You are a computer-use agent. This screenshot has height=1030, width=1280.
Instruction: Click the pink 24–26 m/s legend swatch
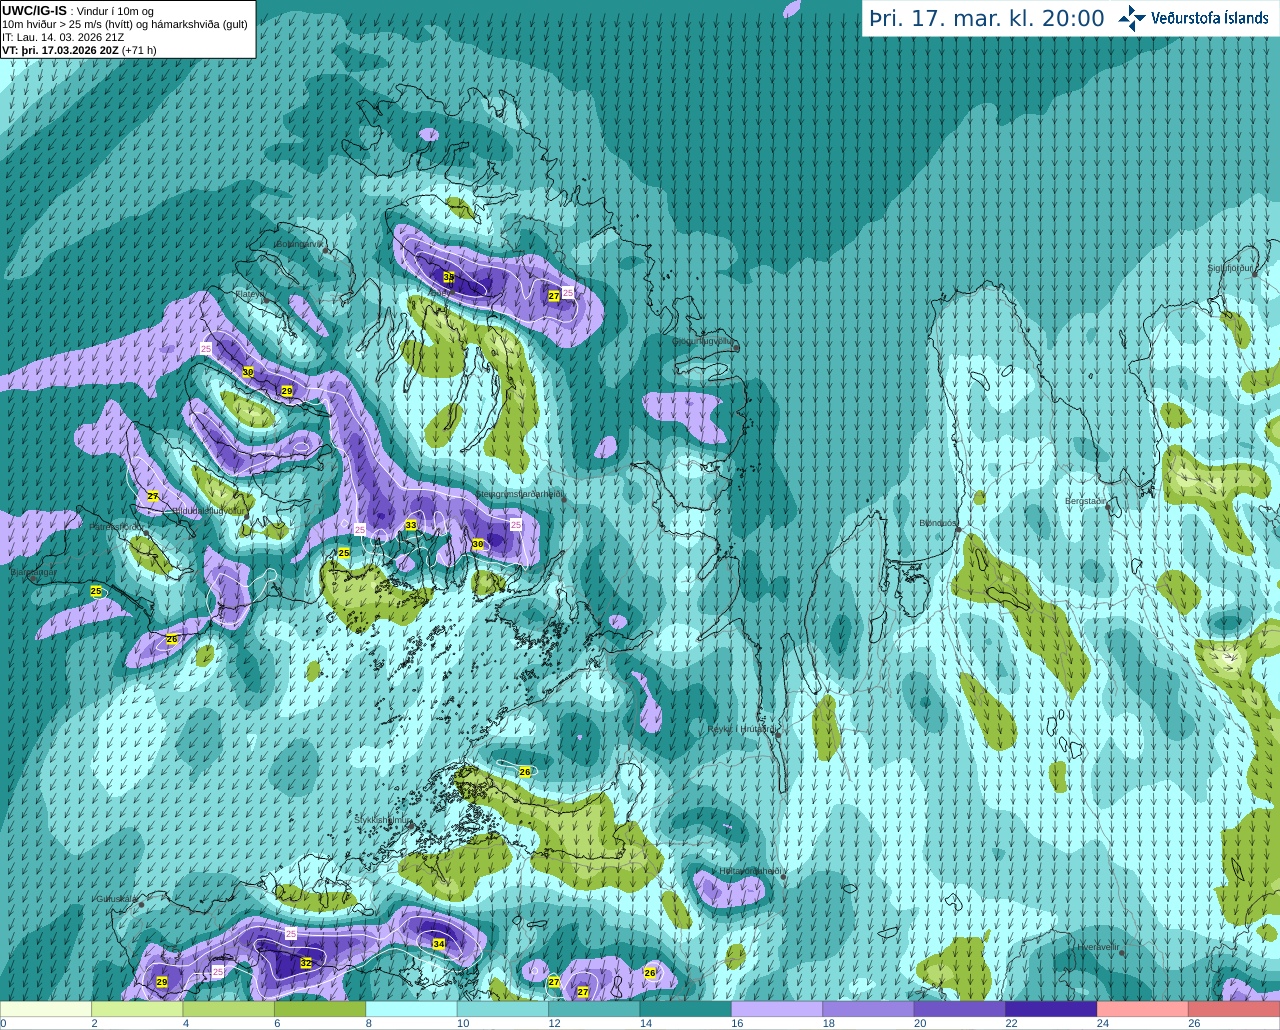[1143, 1009]
